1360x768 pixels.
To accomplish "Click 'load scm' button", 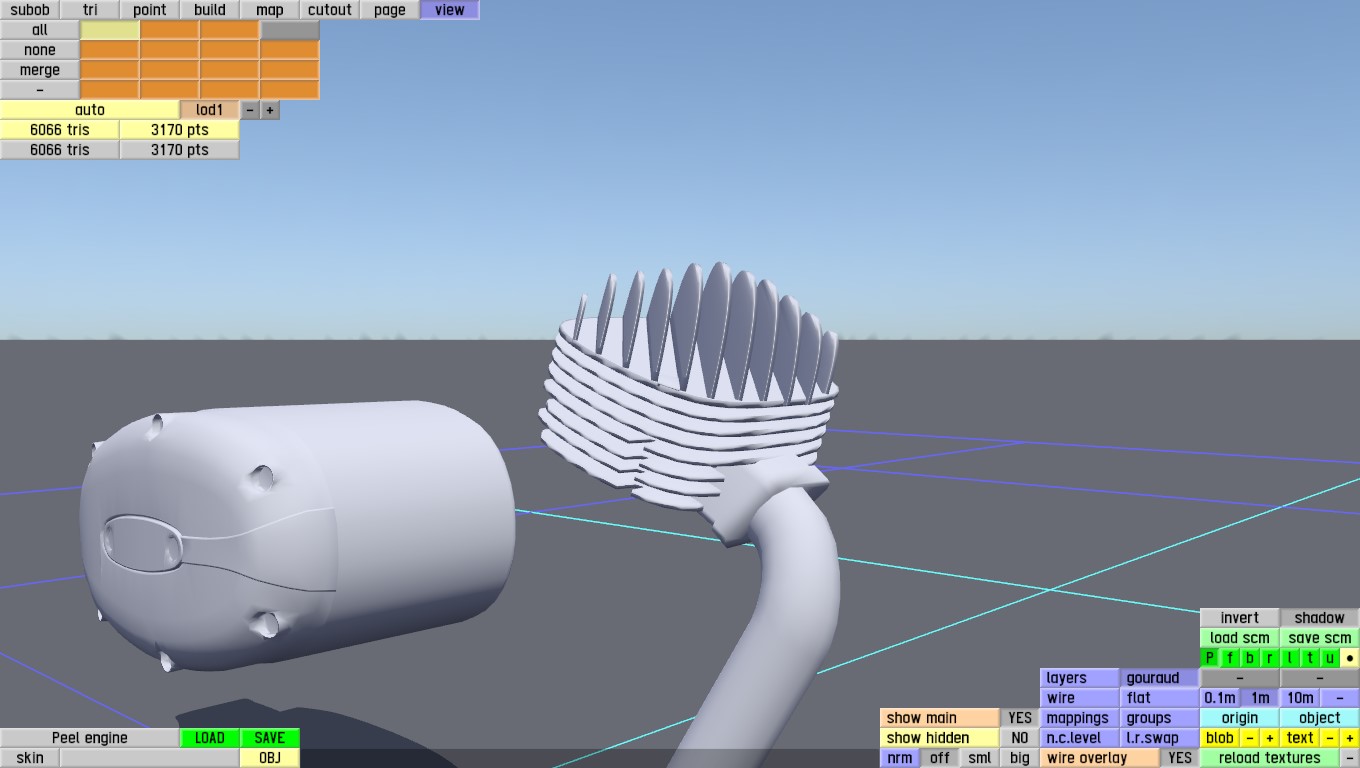I will click(1240, 638).
